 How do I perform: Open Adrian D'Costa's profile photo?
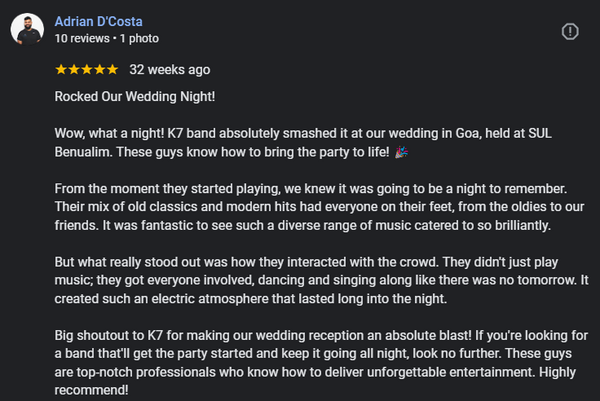click(x=27, y=30)
